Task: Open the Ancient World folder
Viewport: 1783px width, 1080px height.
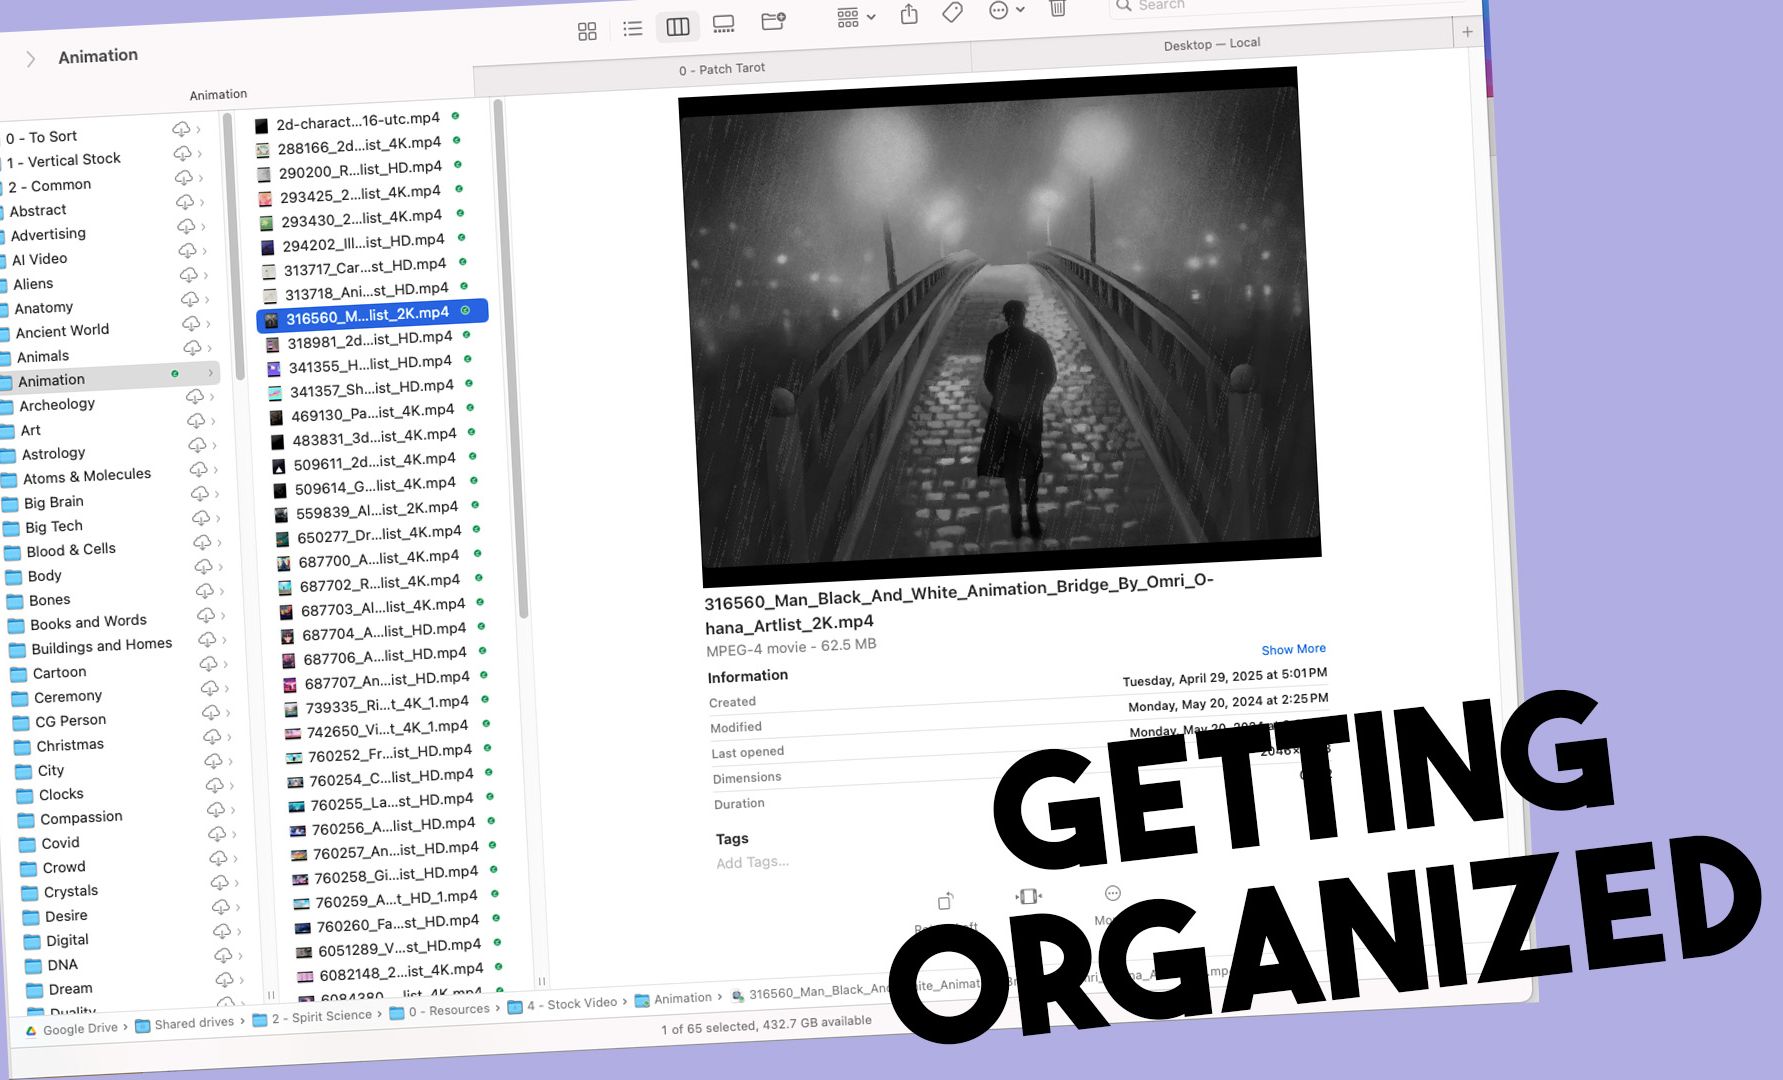Action: click(x=61, y=331)
